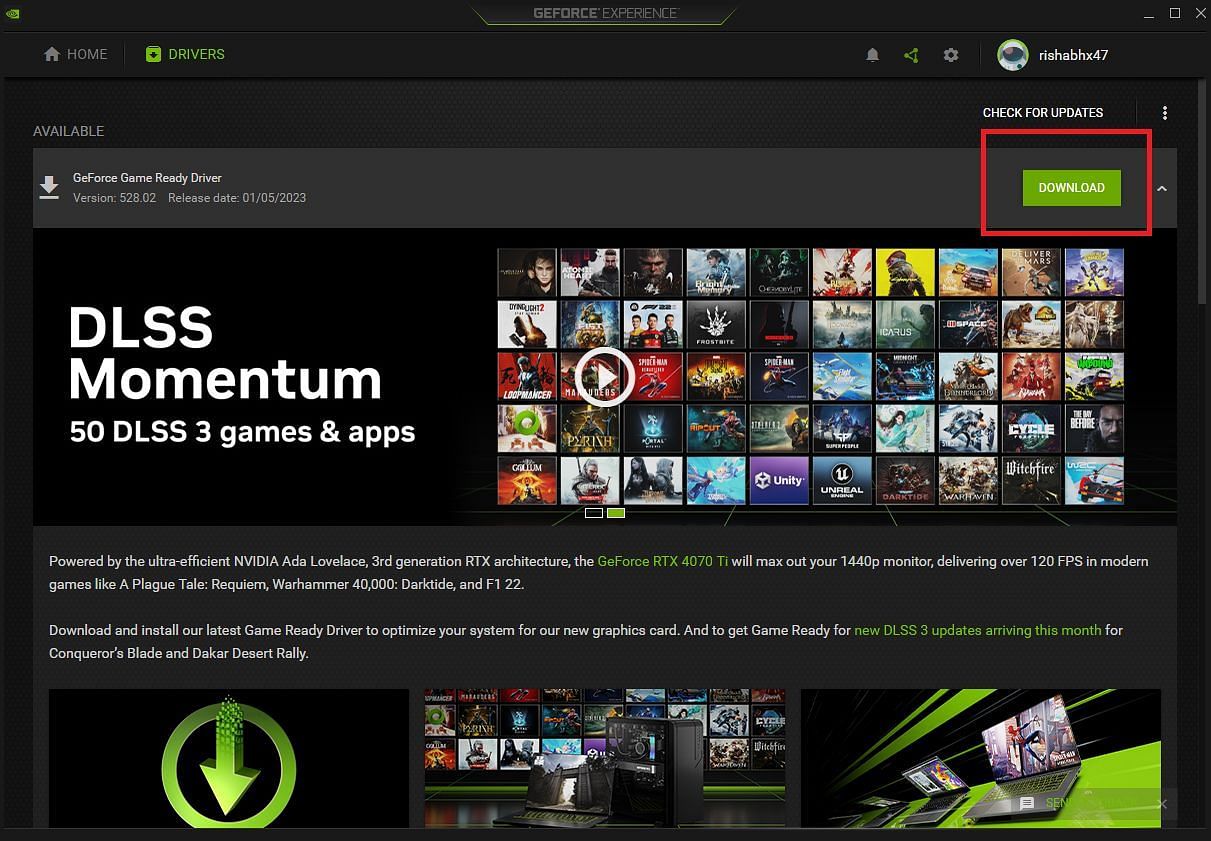
Task: Open the gaming PC desktop thumbnail
Action: 605,758
